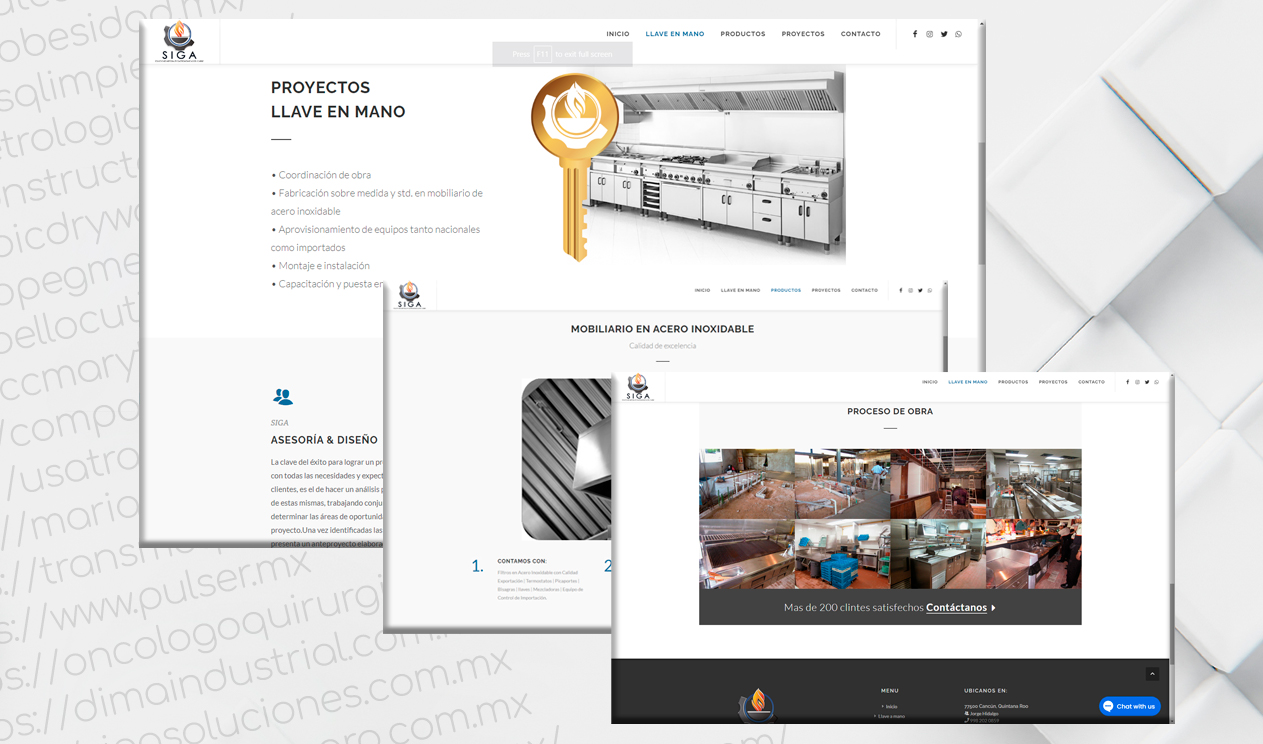This screenshot has width=1263, height=744.
Task: Click the Twitter bird icon in the topmost header
Action: 944,34
